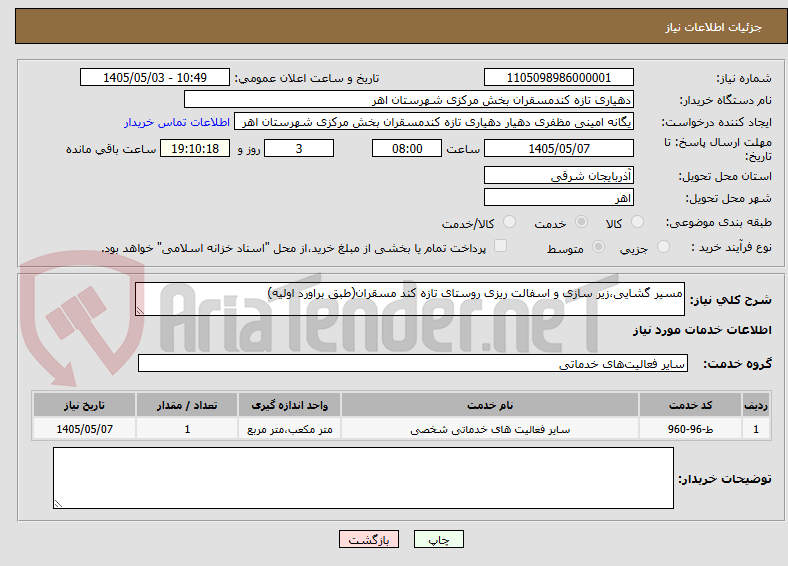Image resolution: width=788 pixels, height=566 pixels.
Task: Click the تاریخ نیاز column header
Action: [x=84, y=405]
